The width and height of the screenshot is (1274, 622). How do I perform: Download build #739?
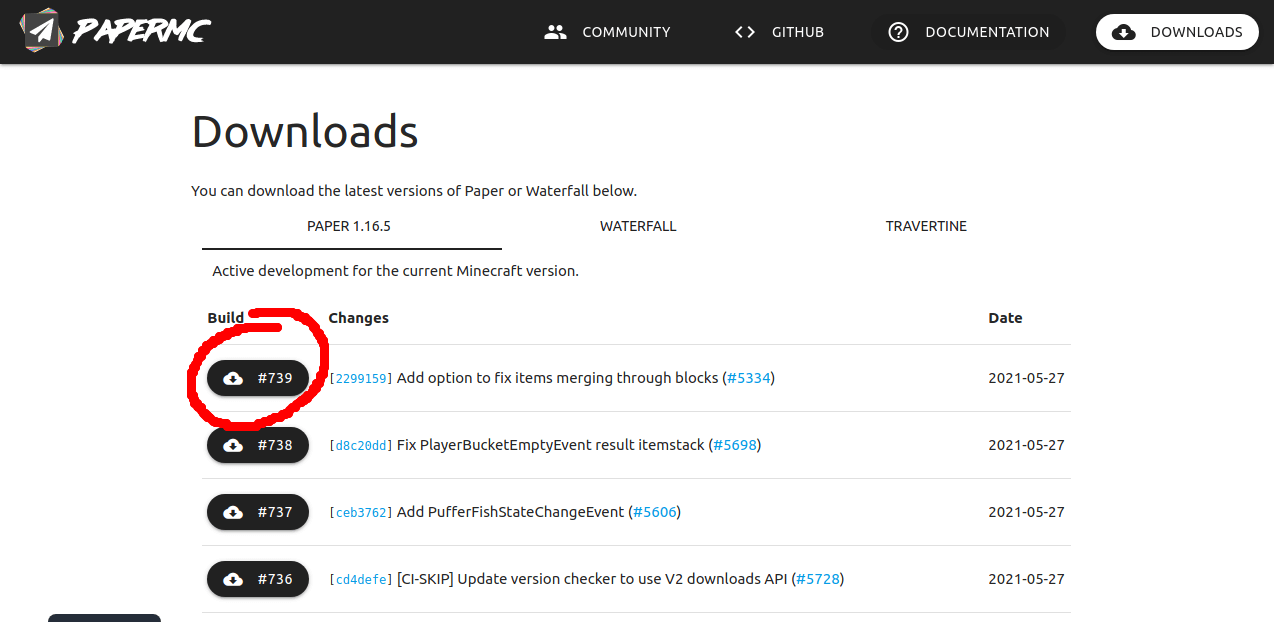tap(258, 378)
